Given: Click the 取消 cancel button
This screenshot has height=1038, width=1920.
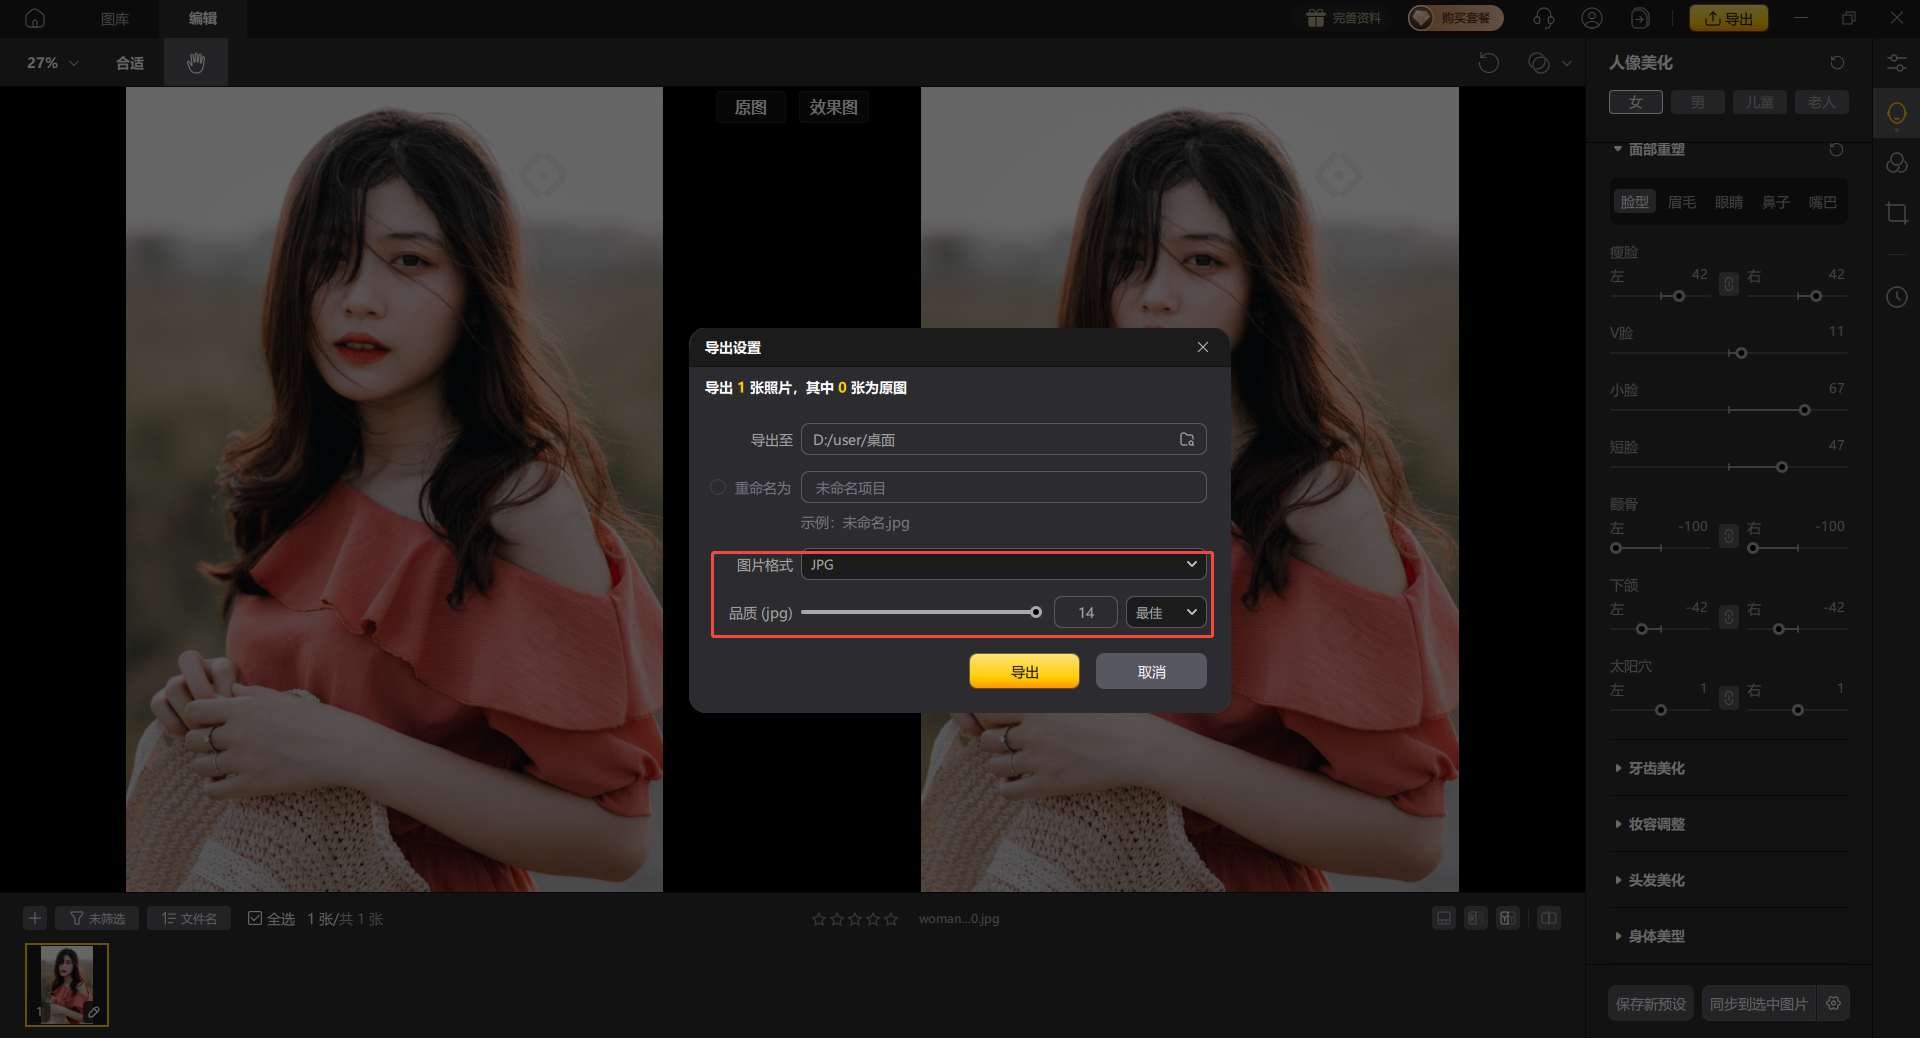Looking at the screenshot, I should point(1151,672).
